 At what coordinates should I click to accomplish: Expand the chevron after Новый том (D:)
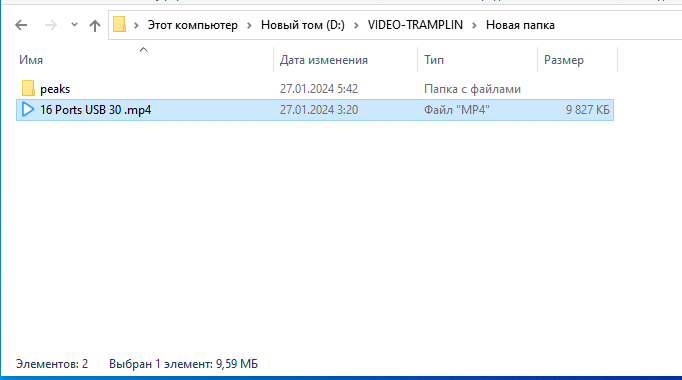[356, 25]
